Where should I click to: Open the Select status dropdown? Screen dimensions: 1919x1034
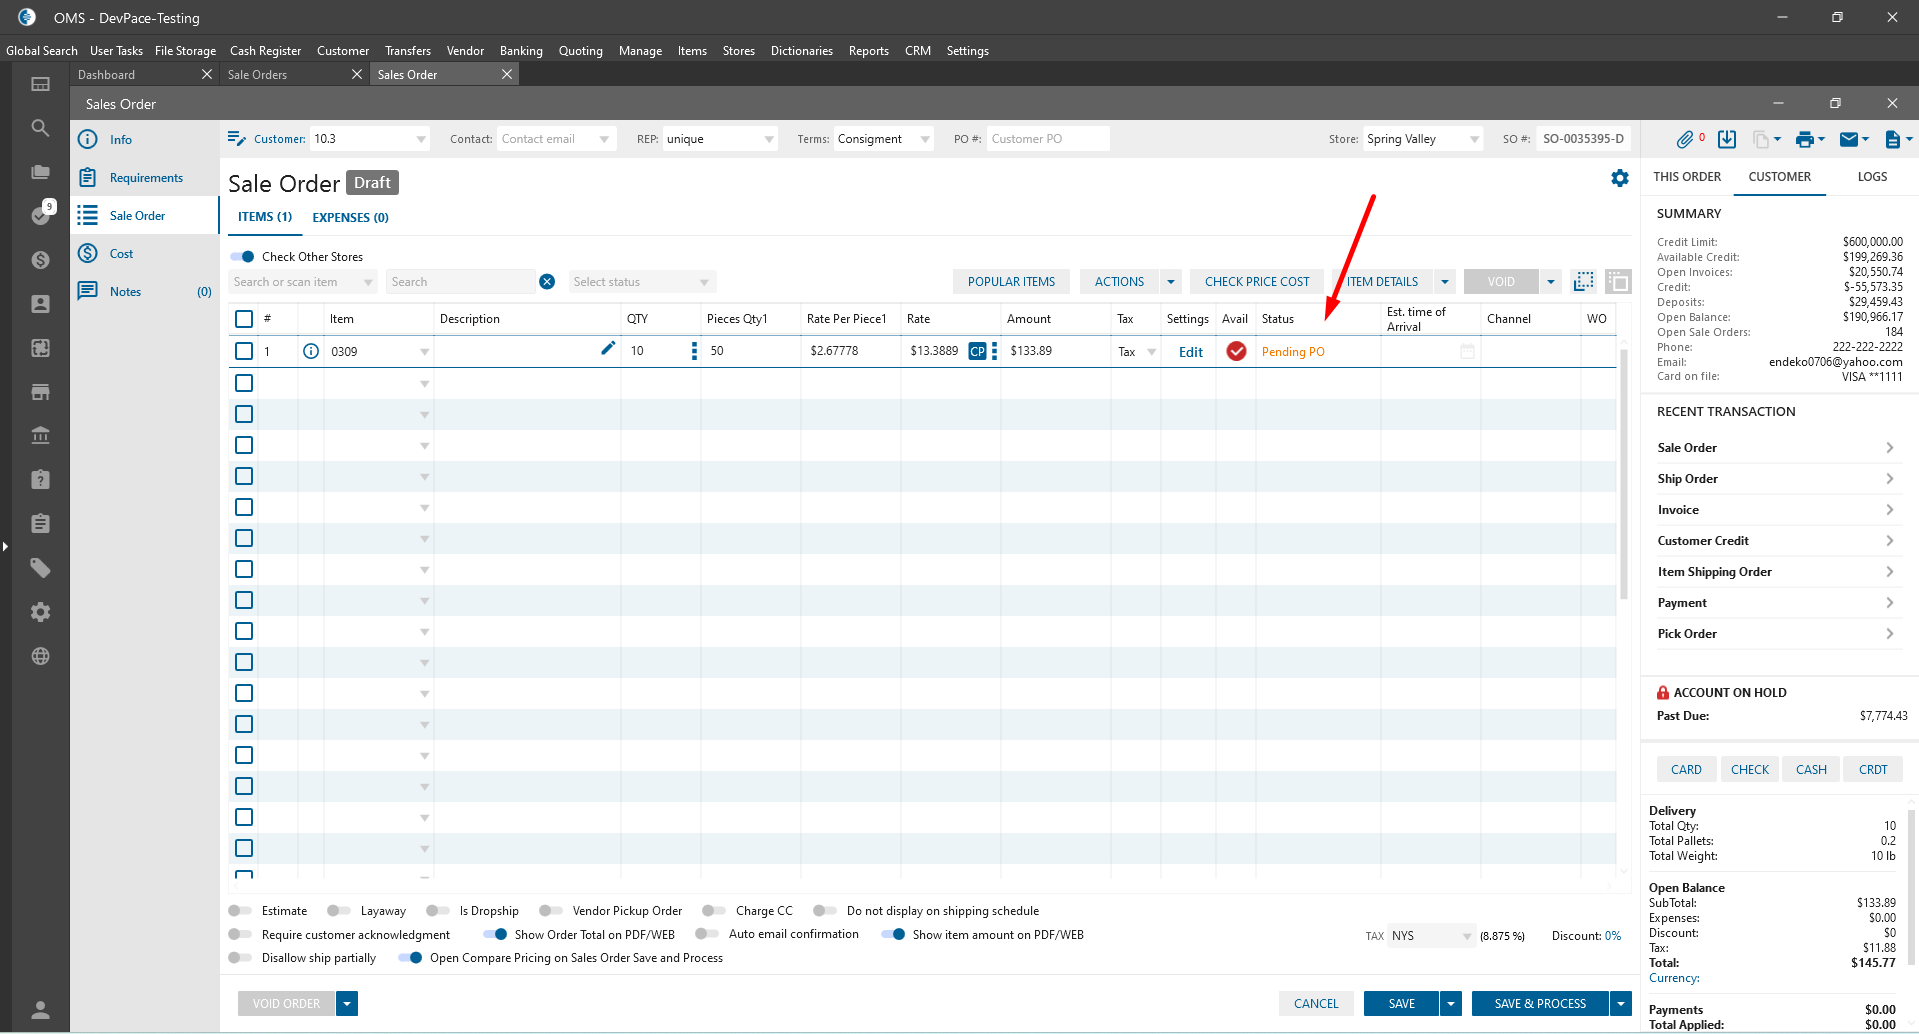(641, 282)
